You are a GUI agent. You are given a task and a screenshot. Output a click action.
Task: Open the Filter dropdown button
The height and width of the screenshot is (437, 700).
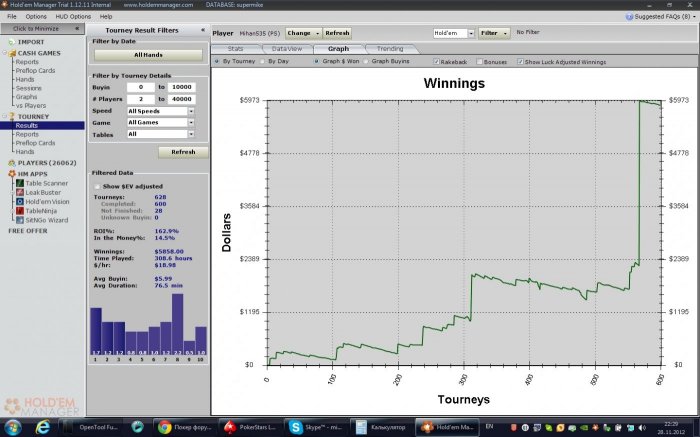click(x=494, y=33)
